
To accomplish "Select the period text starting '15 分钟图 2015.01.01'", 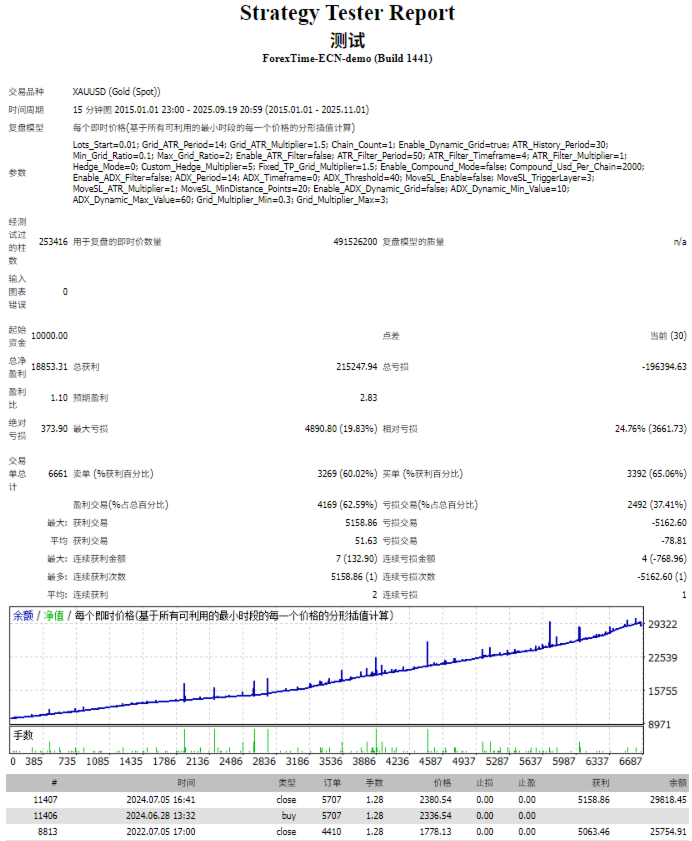I will [x=220, y=110].
